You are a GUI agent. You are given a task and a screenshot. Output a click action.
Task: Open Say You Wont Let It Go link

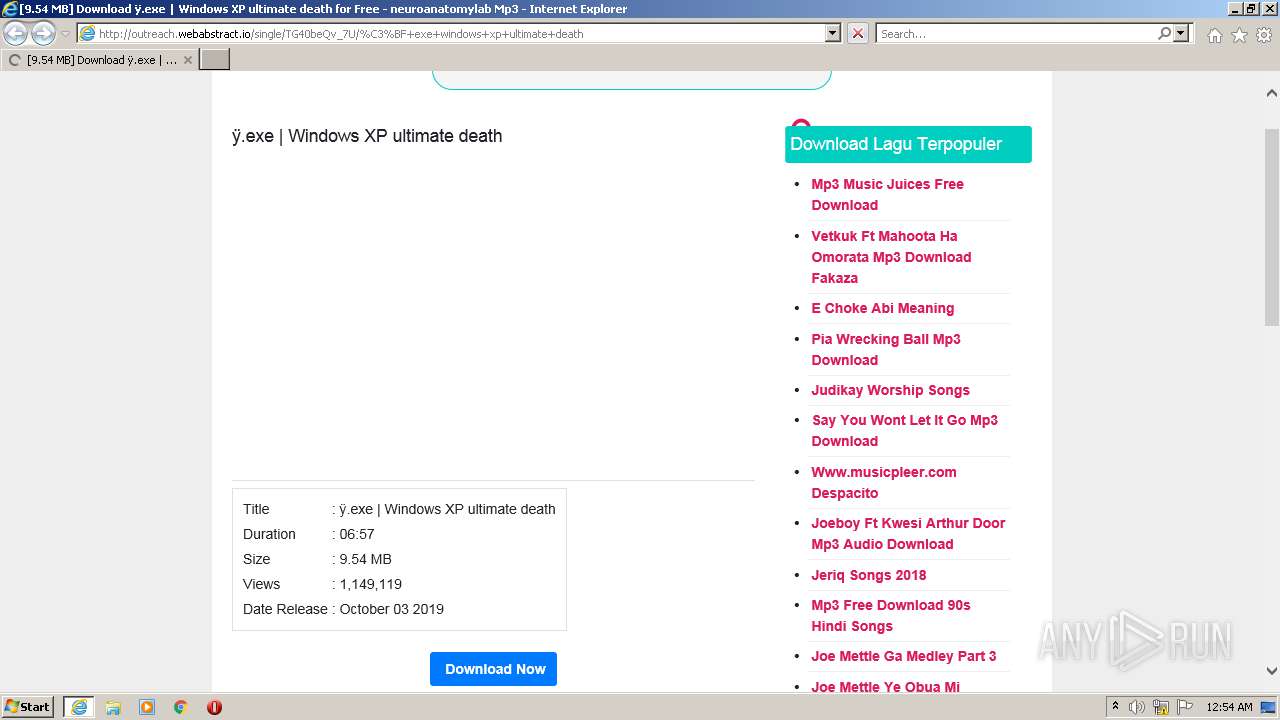[904, 430]
